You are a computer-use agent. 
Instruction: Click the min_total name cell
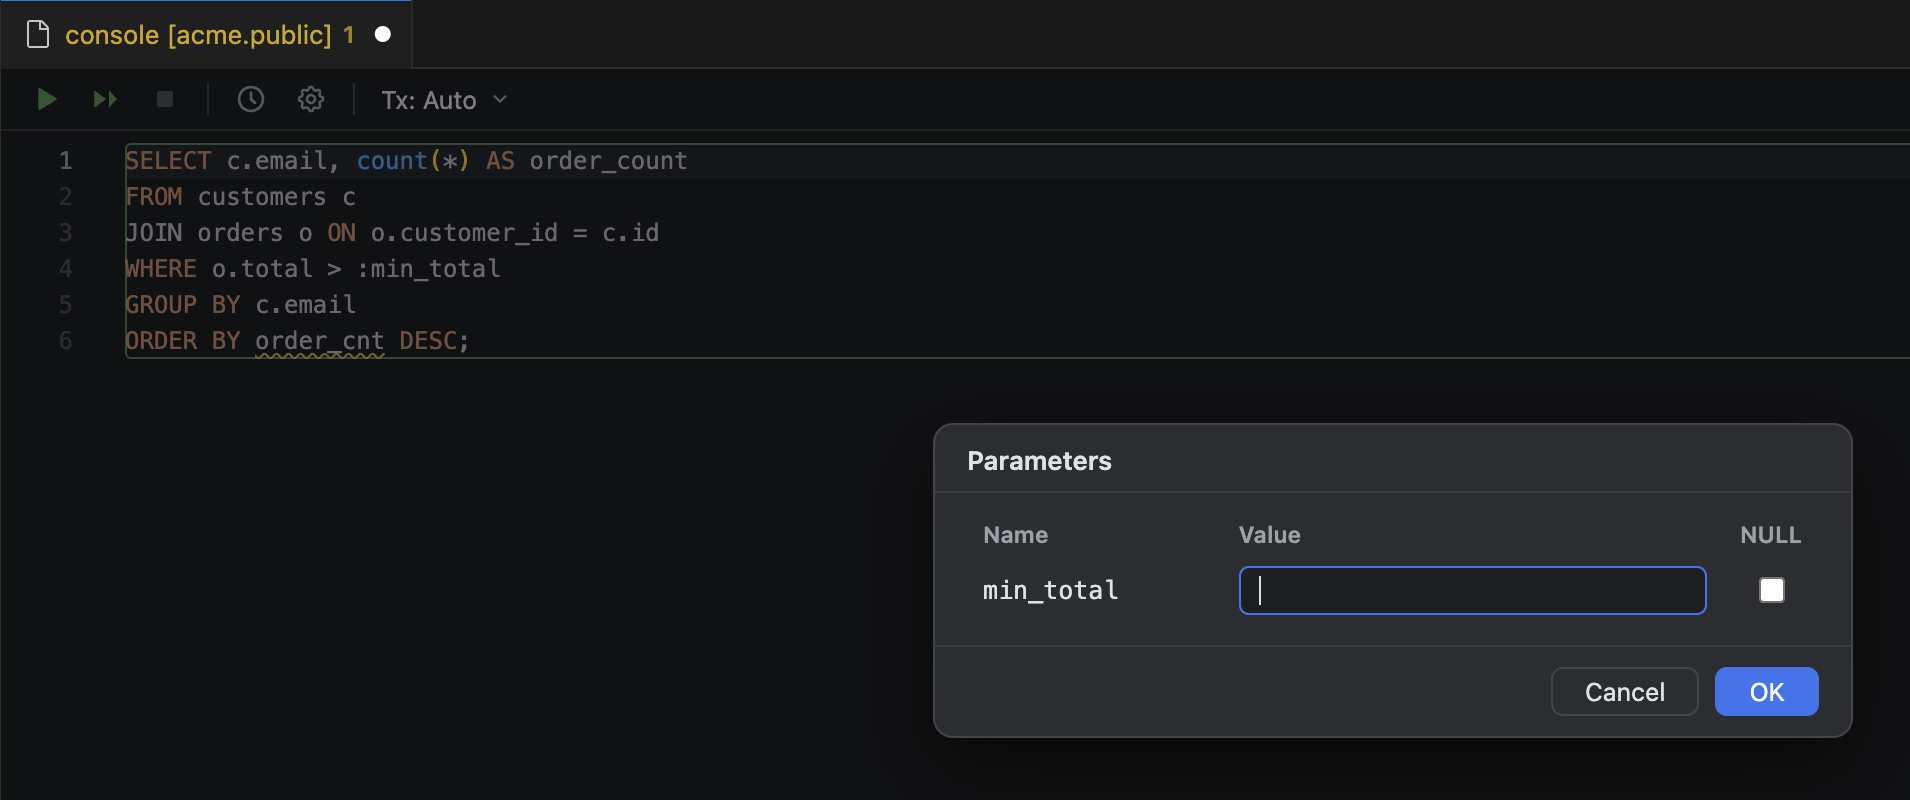point(1050,591)
